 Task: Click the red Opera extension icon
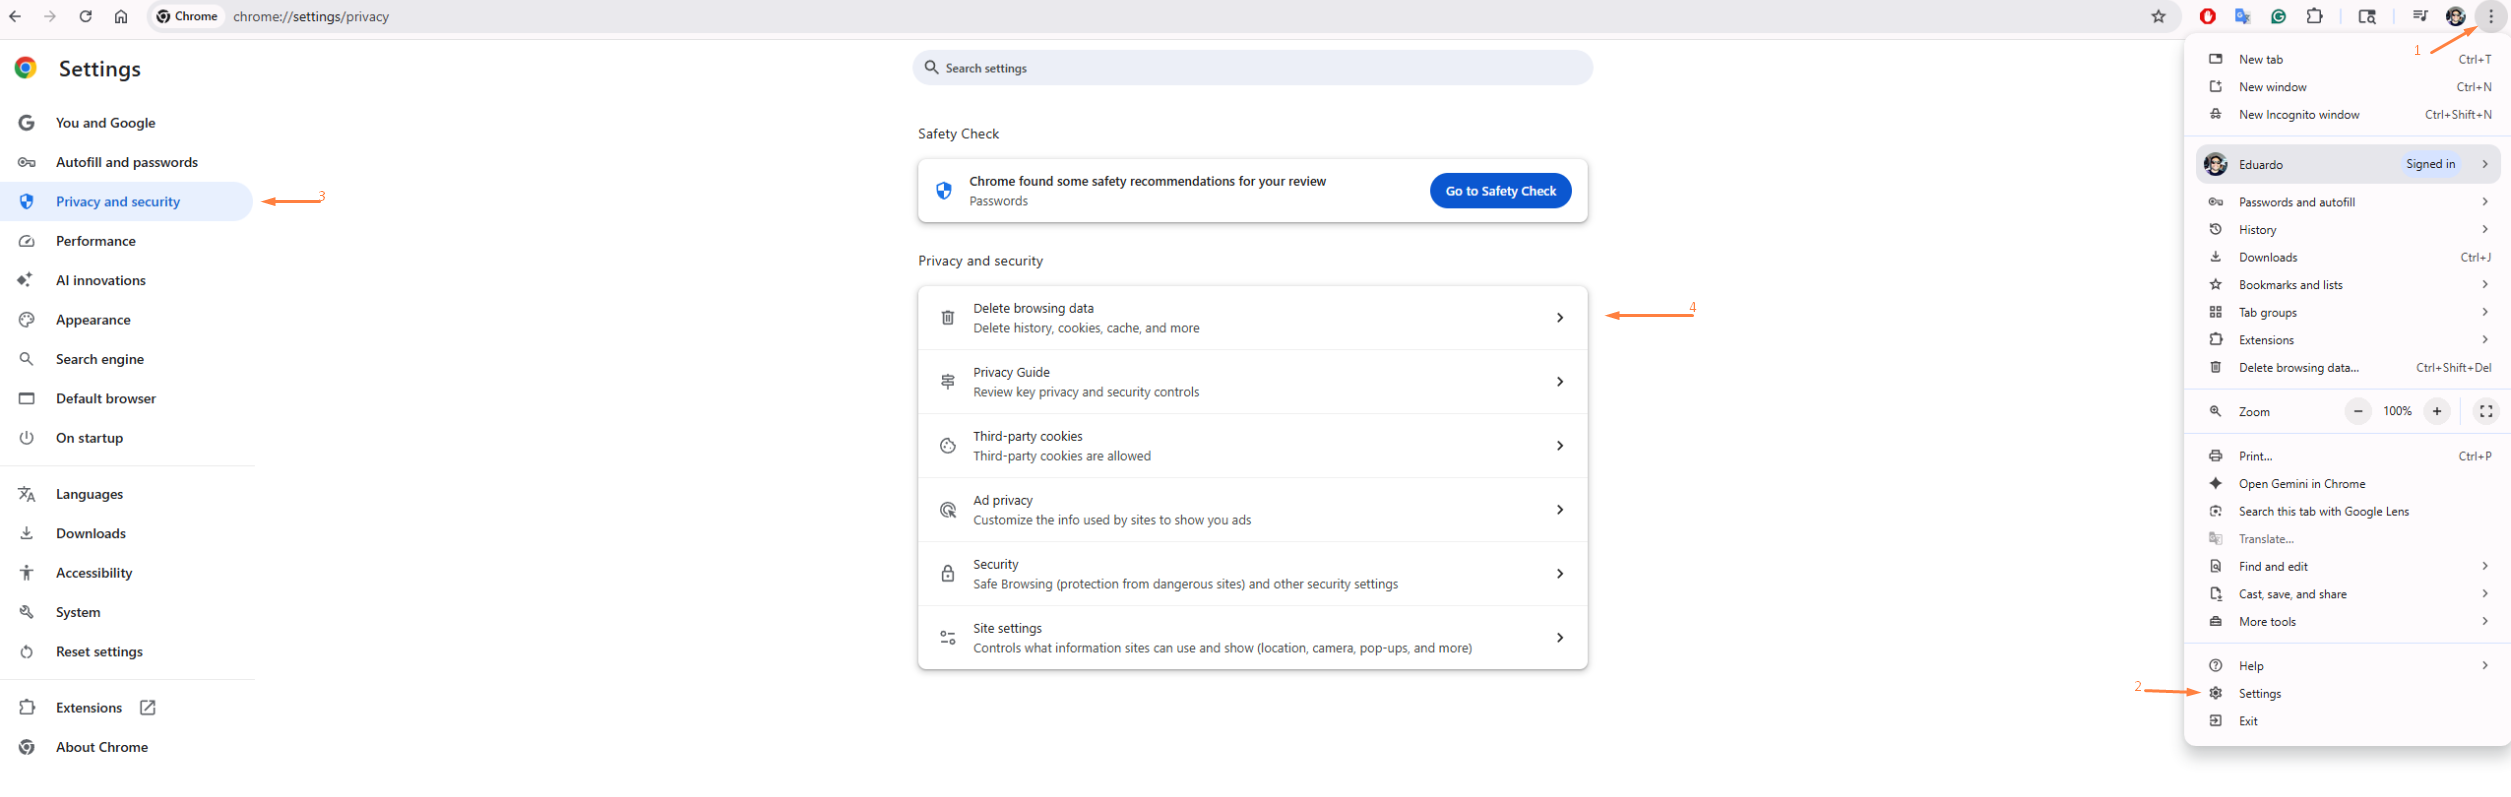click(x=2207, y=16)
